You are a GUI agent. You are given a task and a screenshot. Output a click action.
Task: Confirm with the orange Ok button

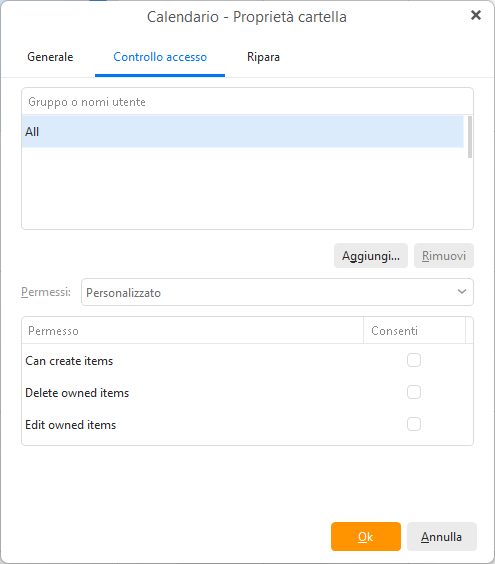(366, 537)
